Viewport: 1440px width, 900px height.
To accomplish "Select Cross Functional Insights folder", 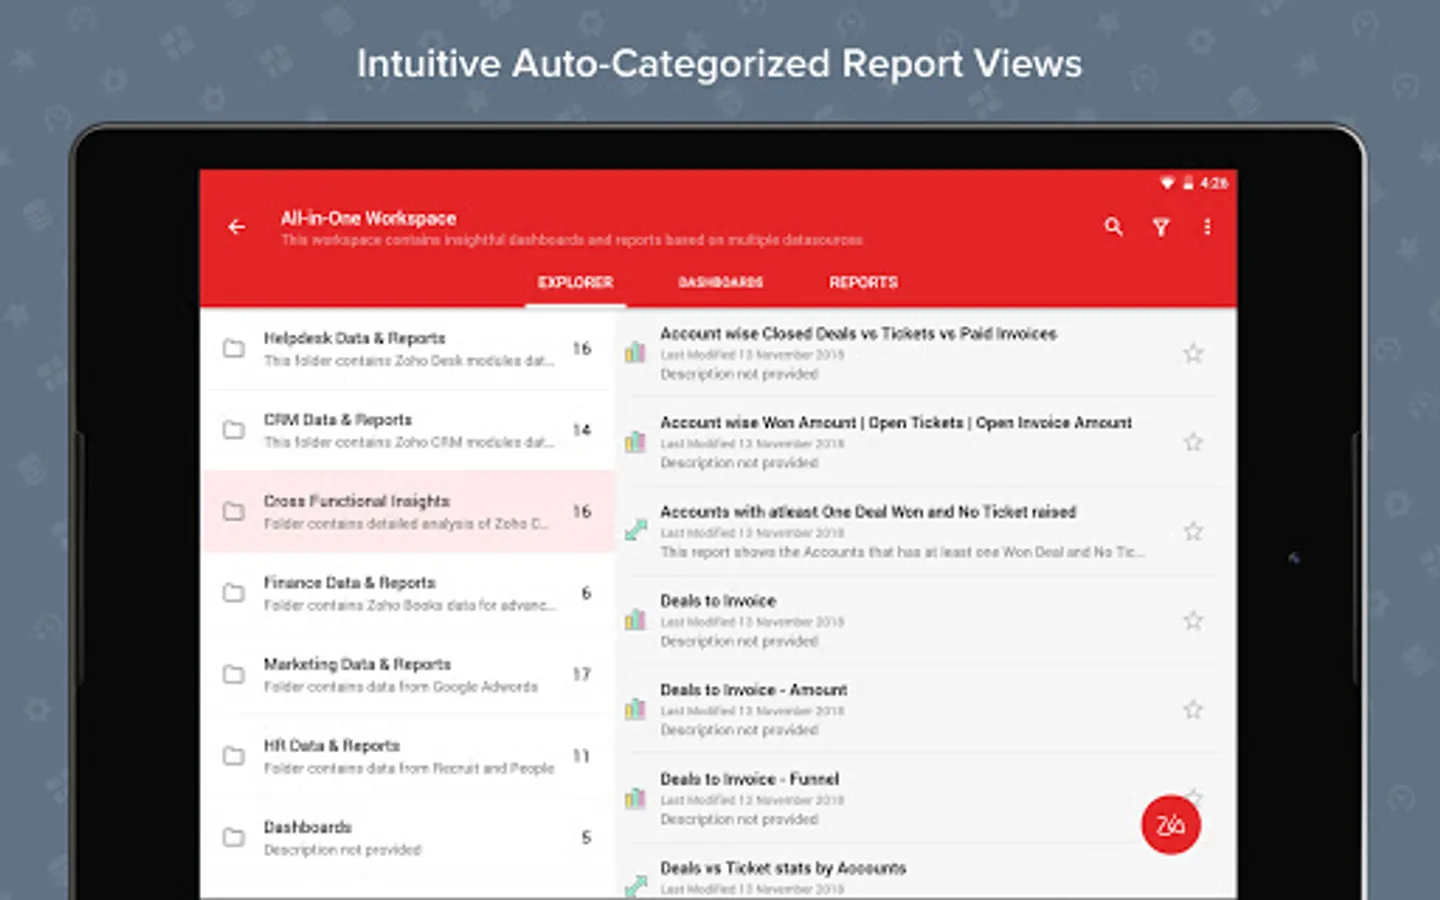I will click(x=408, y=512).
